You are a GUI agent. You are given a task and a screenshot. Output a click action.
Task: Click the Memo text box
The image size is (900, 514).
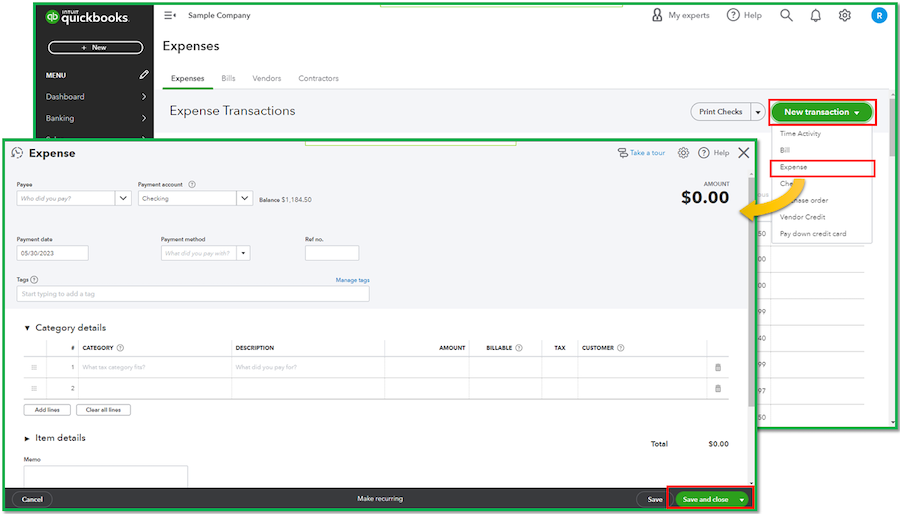click(106, 477)
